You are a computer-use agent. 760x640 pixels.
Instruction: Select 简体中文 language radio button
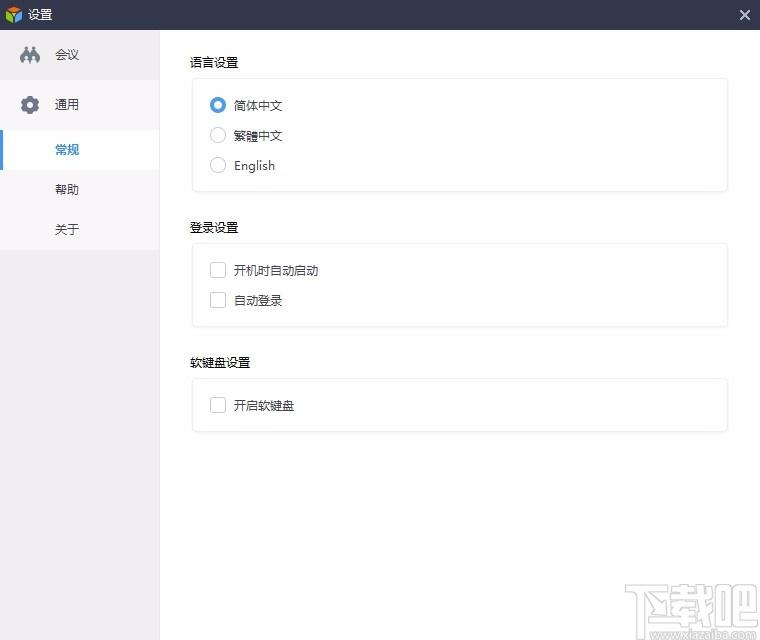(218, 105)
